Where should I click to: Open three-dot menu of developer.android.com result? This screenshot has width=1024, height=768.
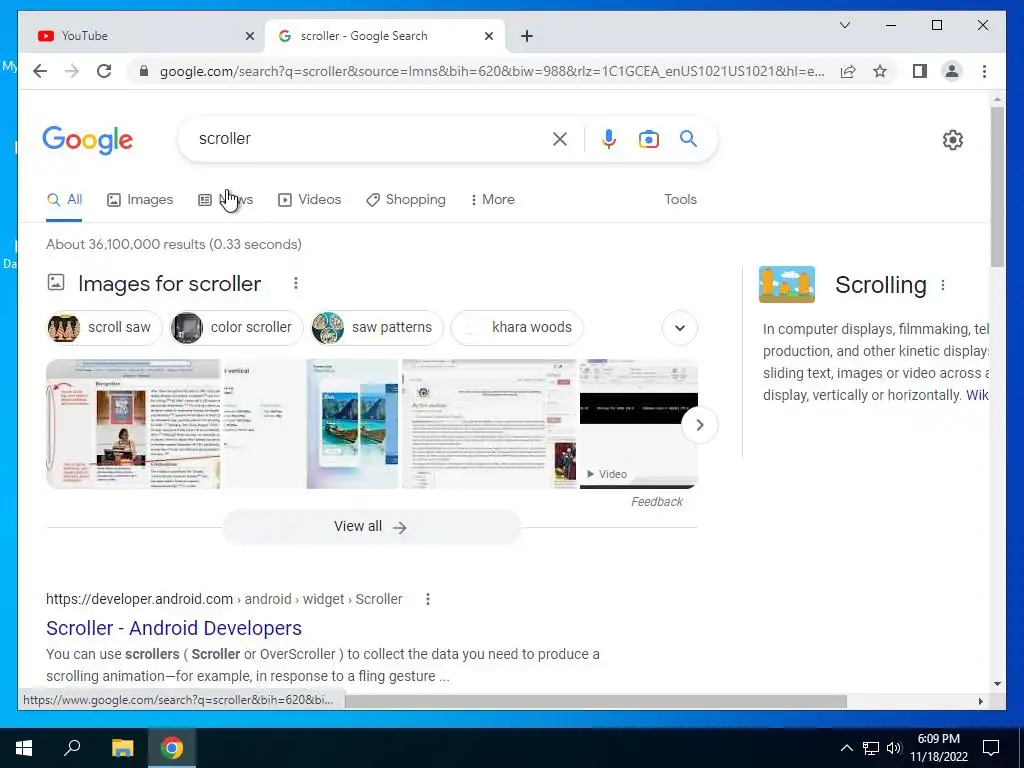[x=428, y=599]
